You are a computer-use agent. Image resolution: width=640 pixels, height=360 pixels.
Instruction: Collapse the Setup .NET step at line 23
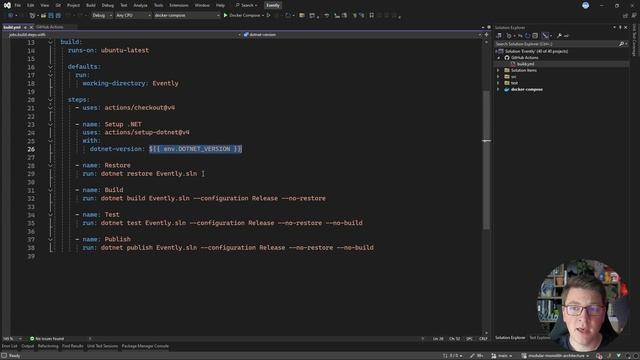[50, 124]
